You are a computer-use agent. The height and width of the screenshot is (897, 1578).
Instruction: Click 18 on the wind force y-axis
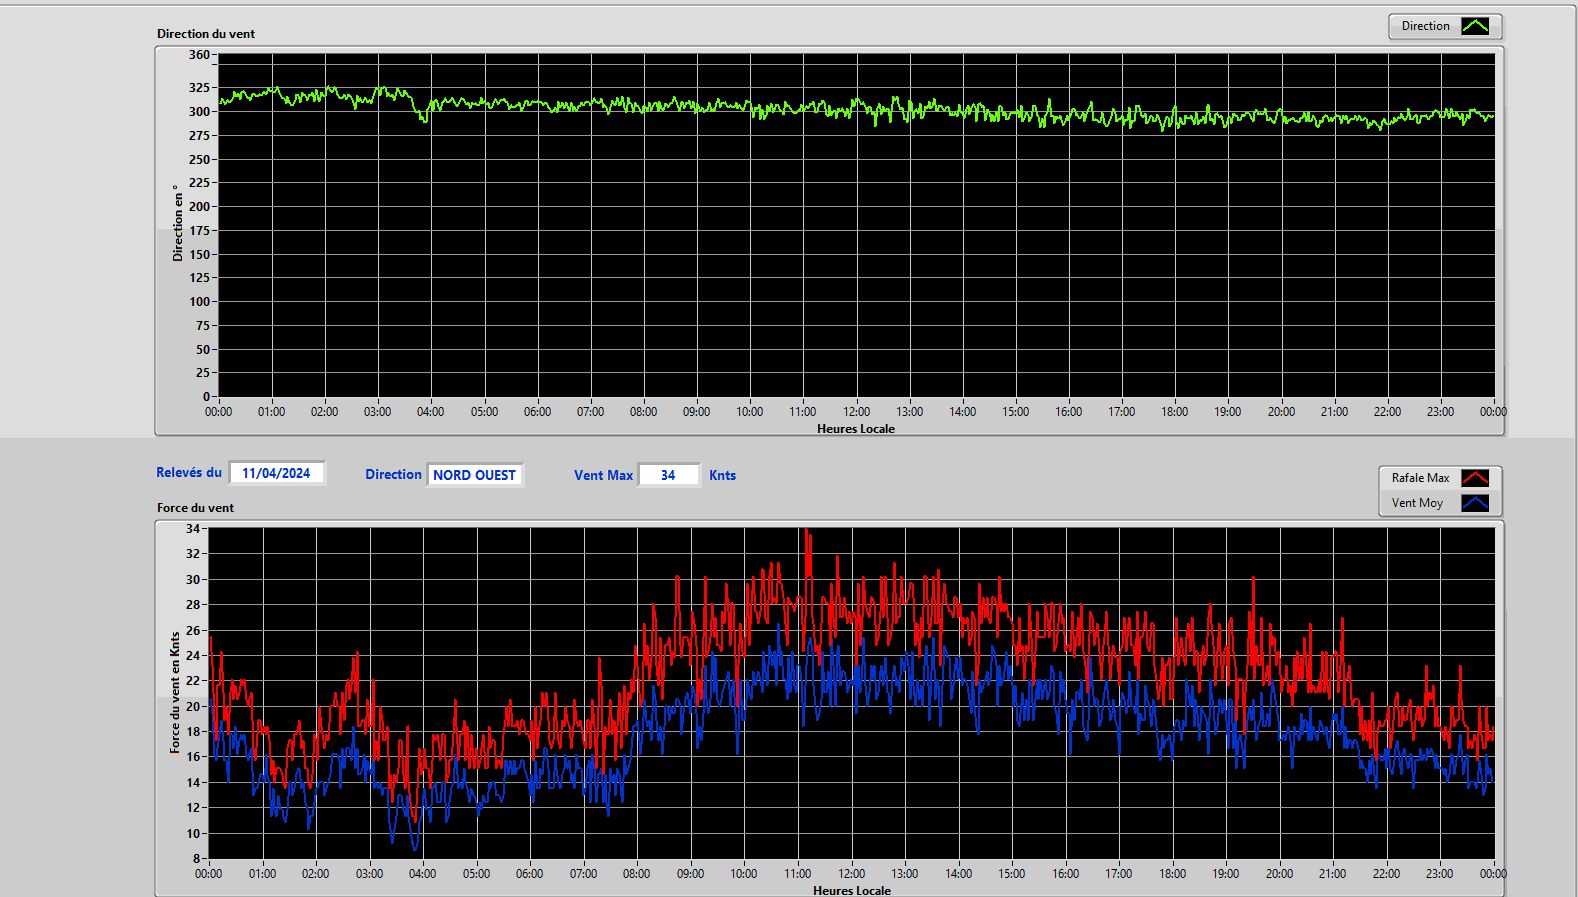[x=193, y=732]
